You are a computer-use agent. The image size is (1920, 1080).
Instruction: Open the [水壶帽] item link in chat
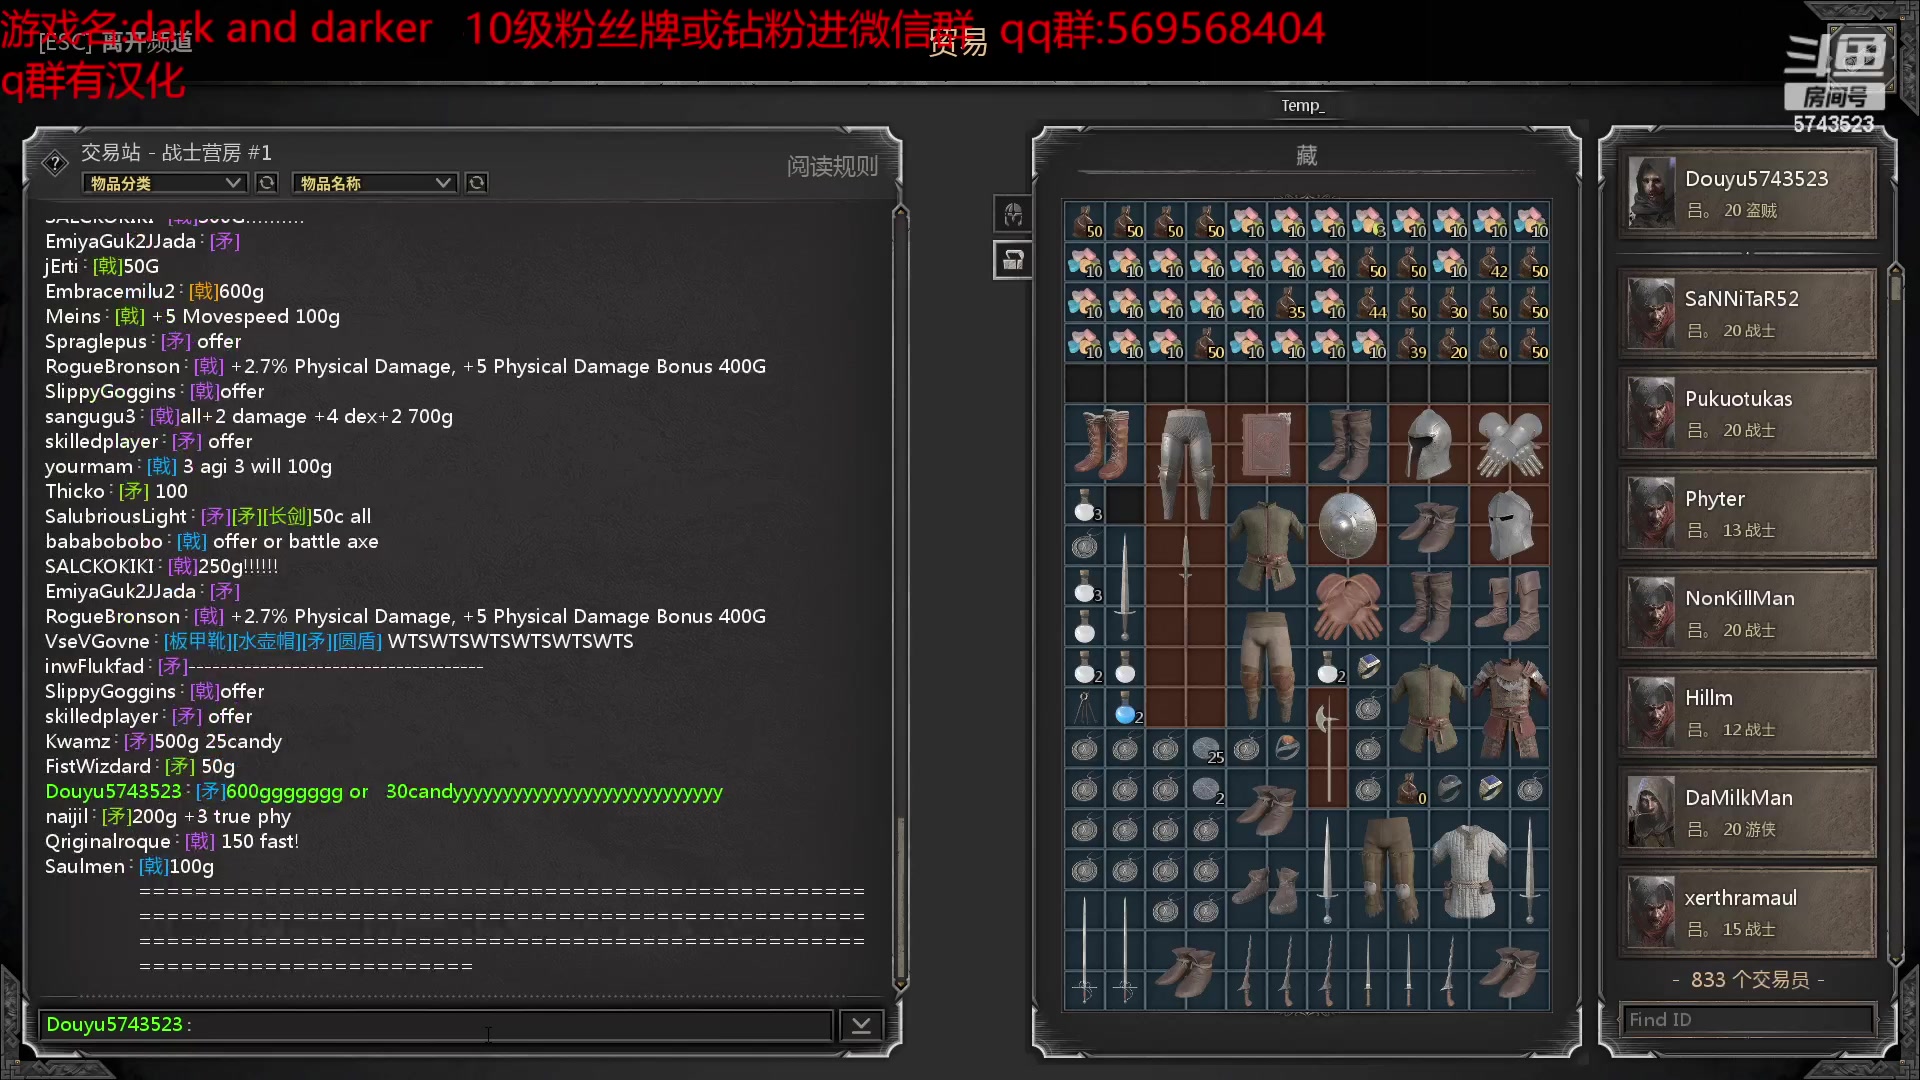265,642
